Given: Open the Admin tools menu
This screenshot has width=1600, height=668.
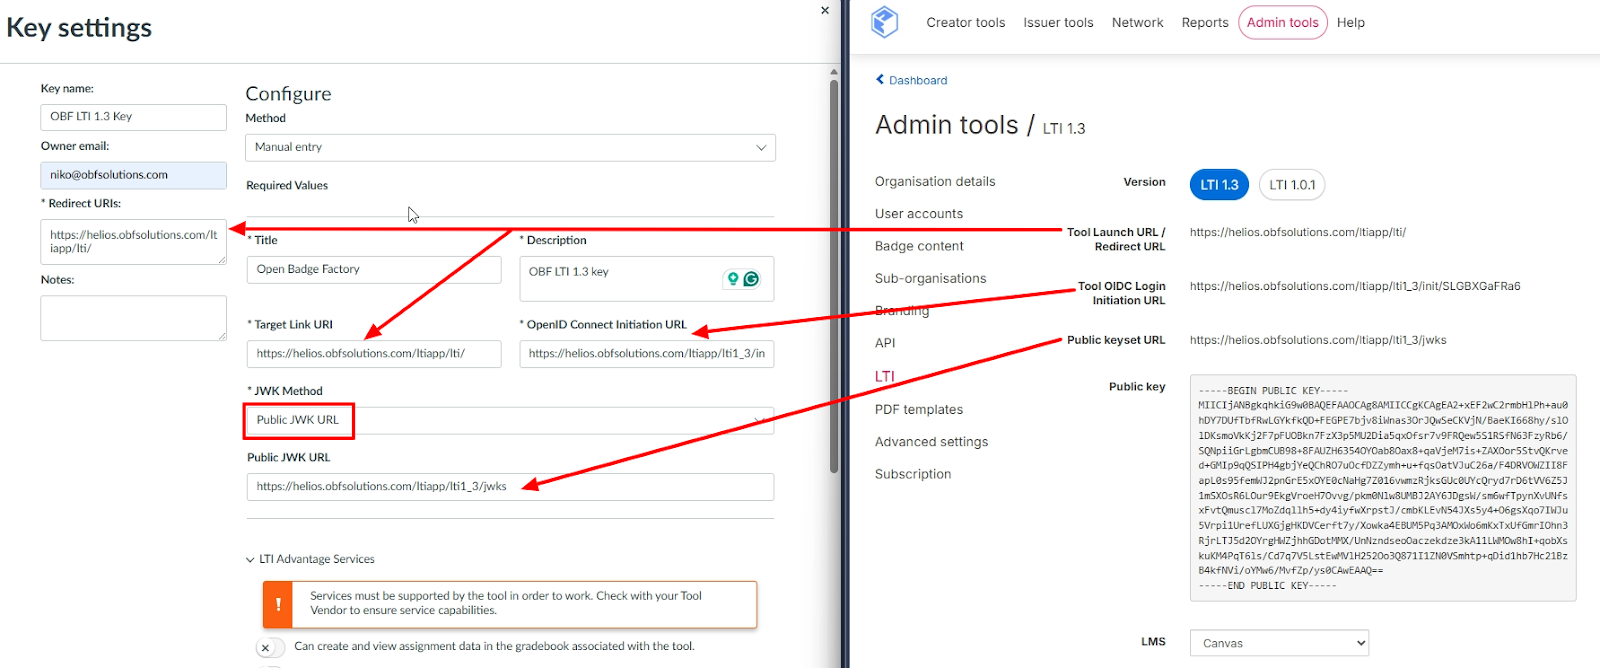Looking at the screenshot, I should pos(1283,22).
